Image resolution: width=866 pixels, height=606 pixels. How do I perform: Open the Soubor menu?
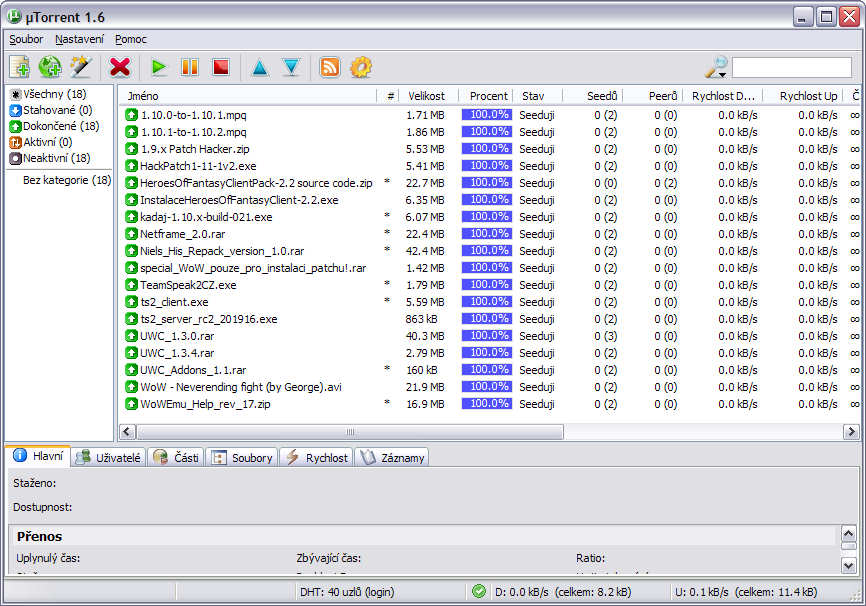[26, 39]
